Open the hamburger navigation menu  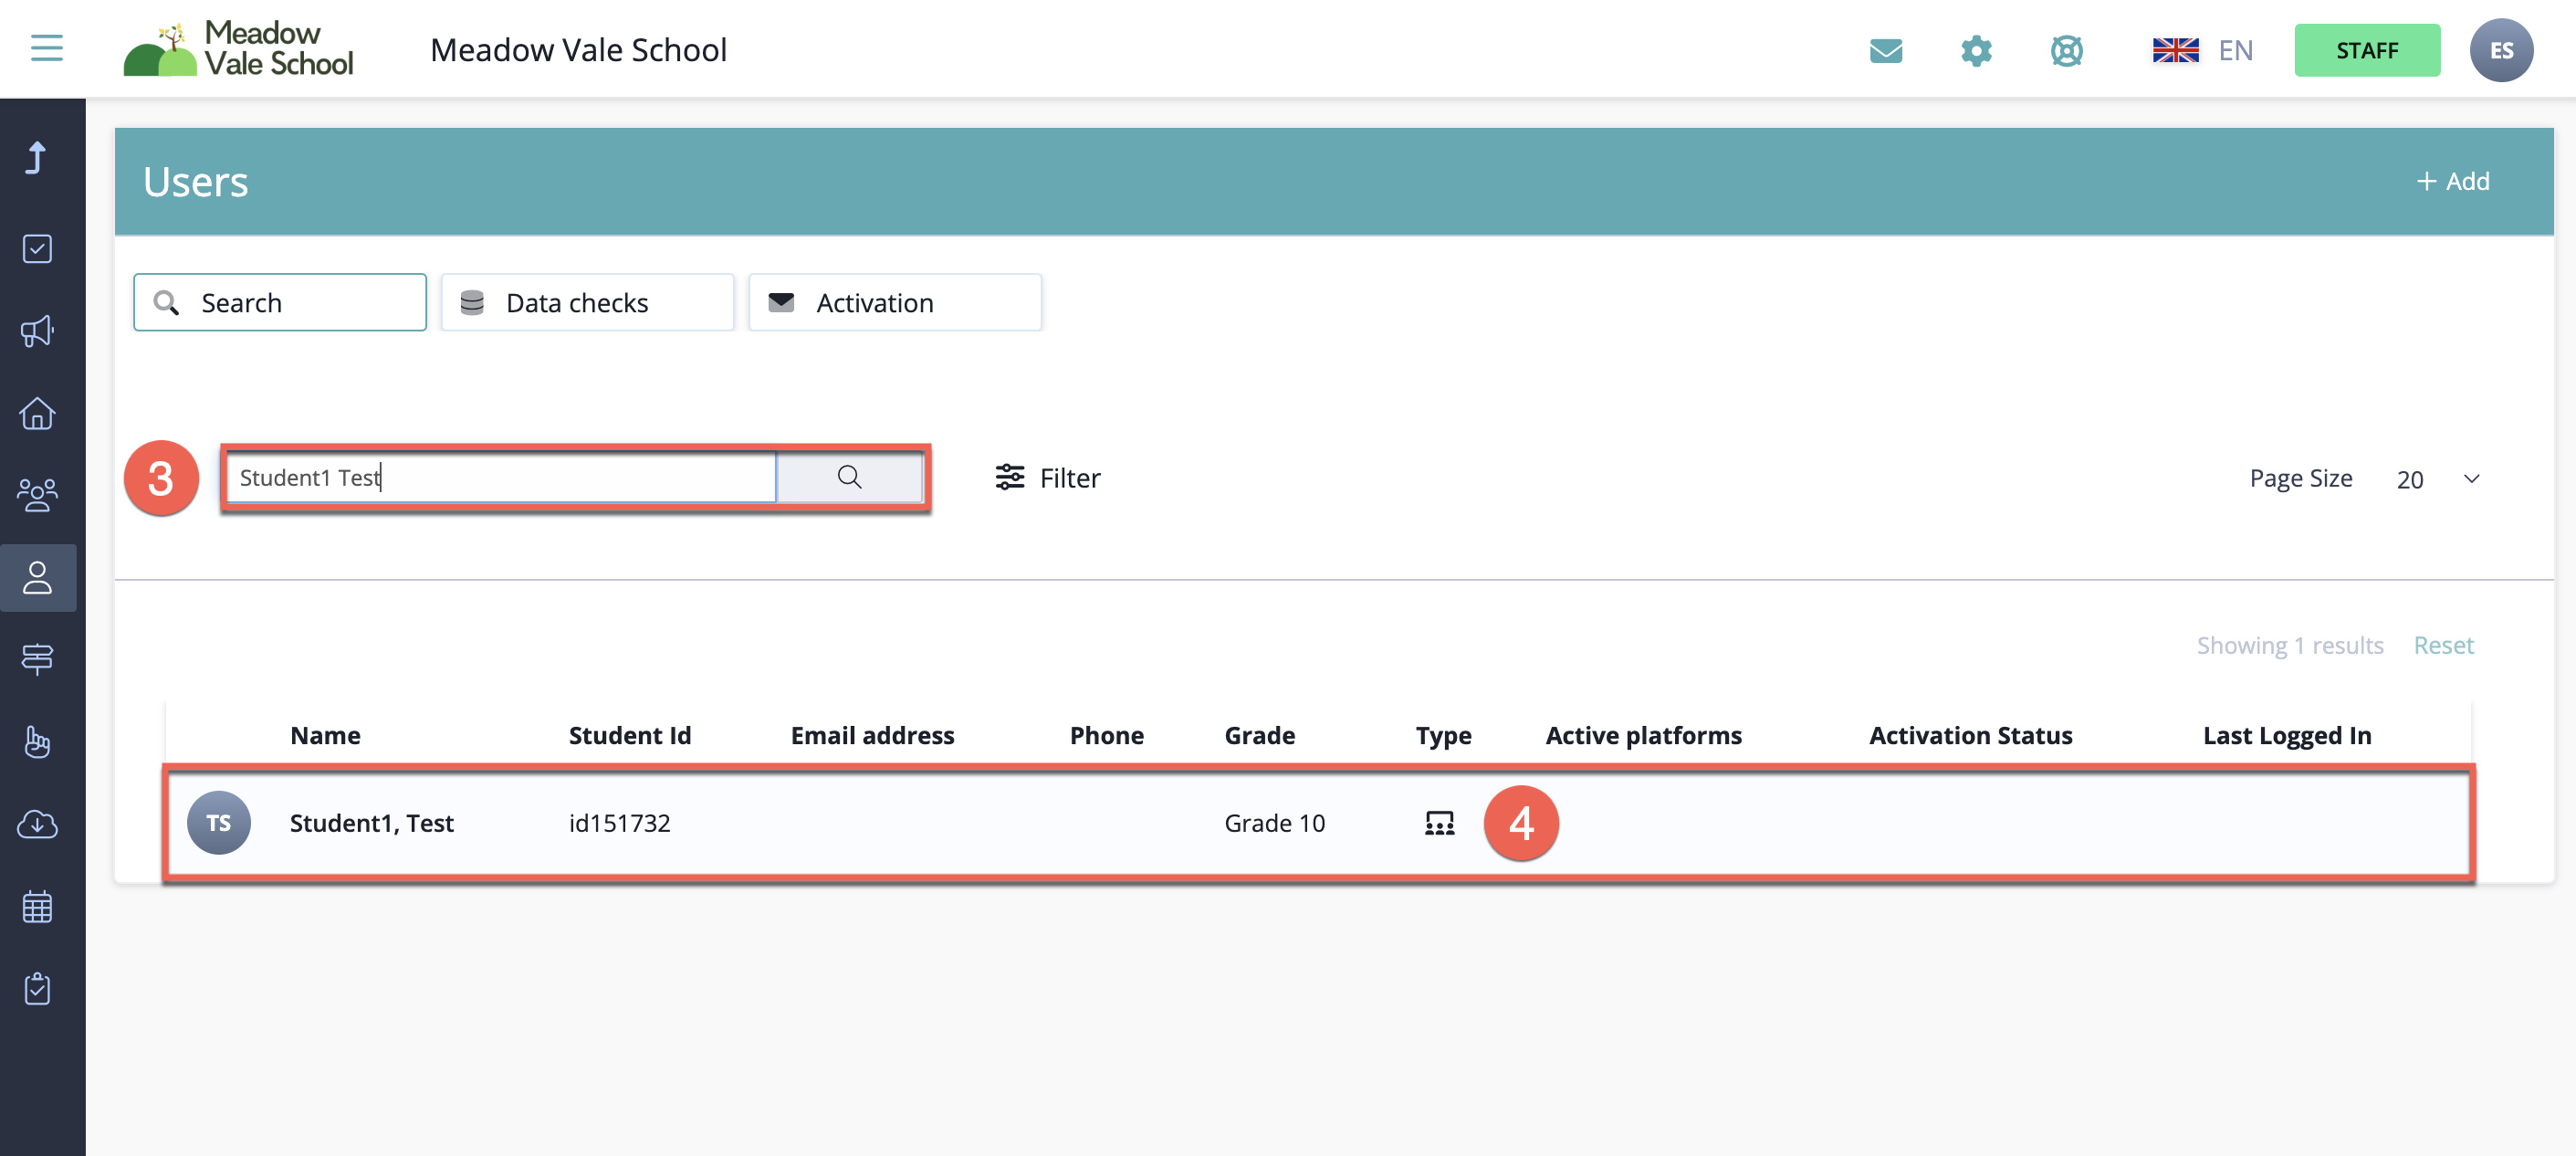(46, 48)
